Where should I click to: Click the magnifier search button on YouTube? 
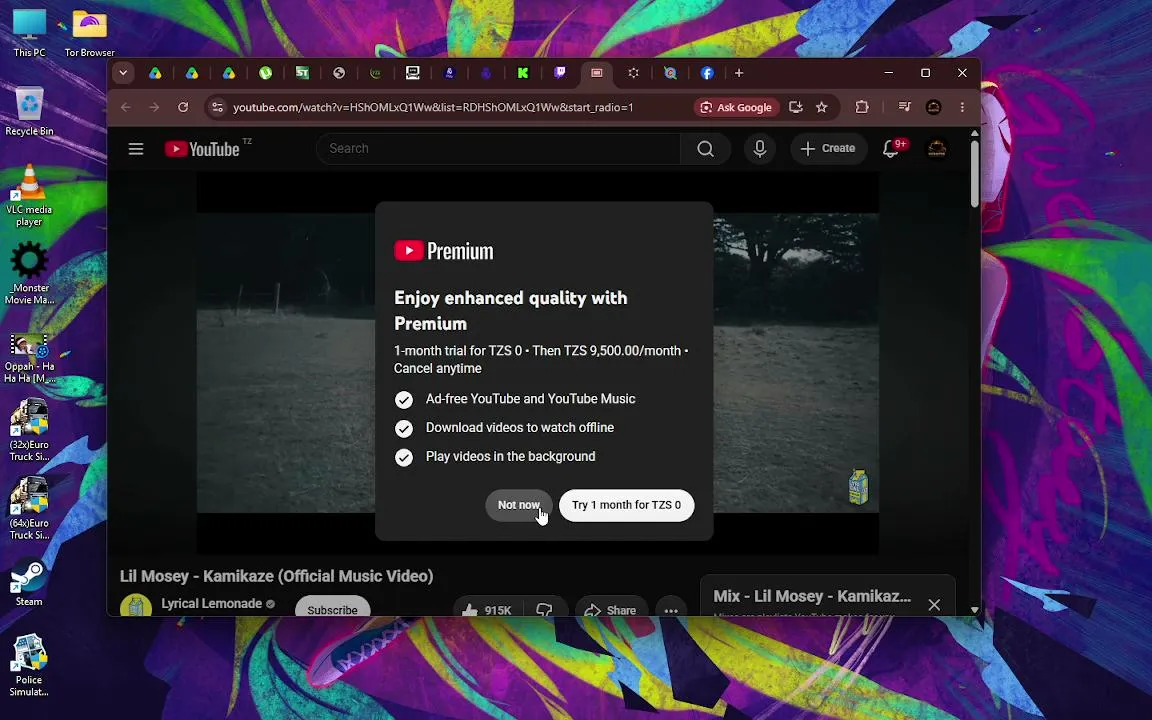coord(705,149)
